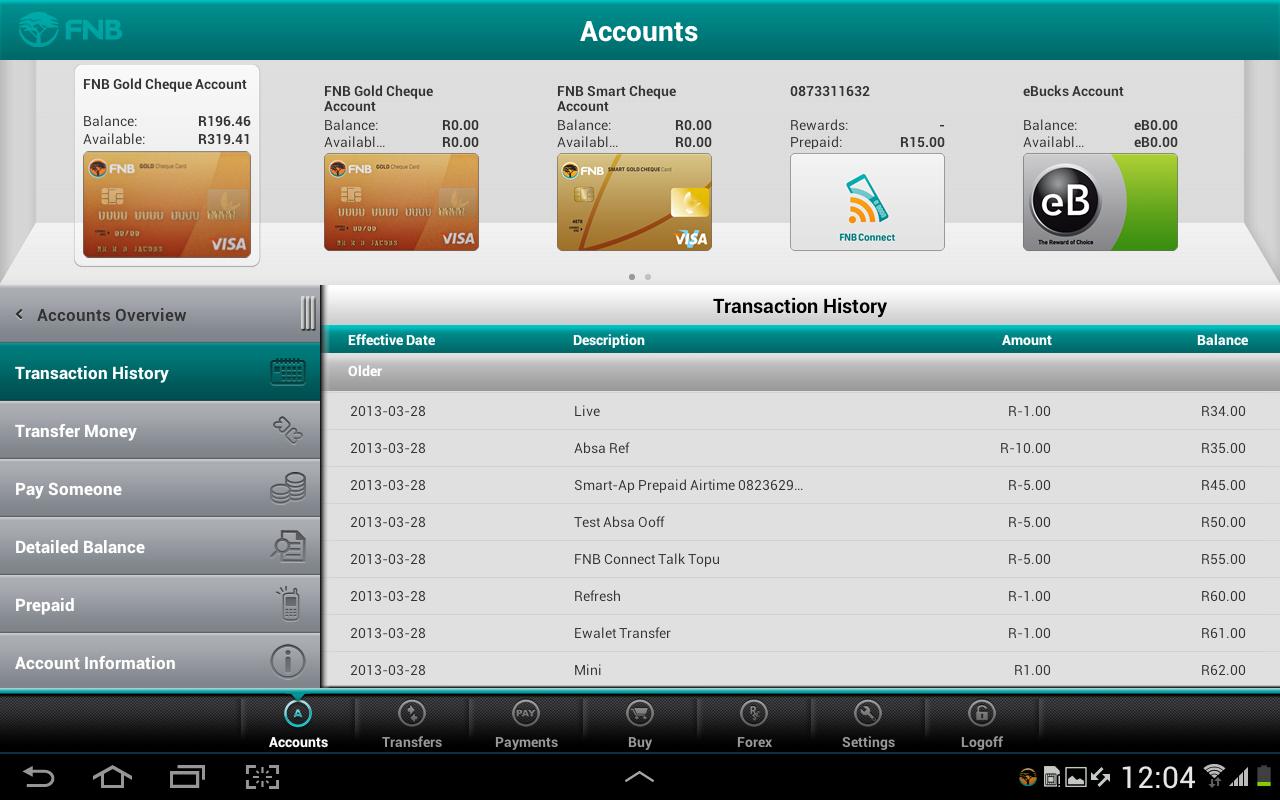
Task: Open Android recent apps
Action: [187, 777]
